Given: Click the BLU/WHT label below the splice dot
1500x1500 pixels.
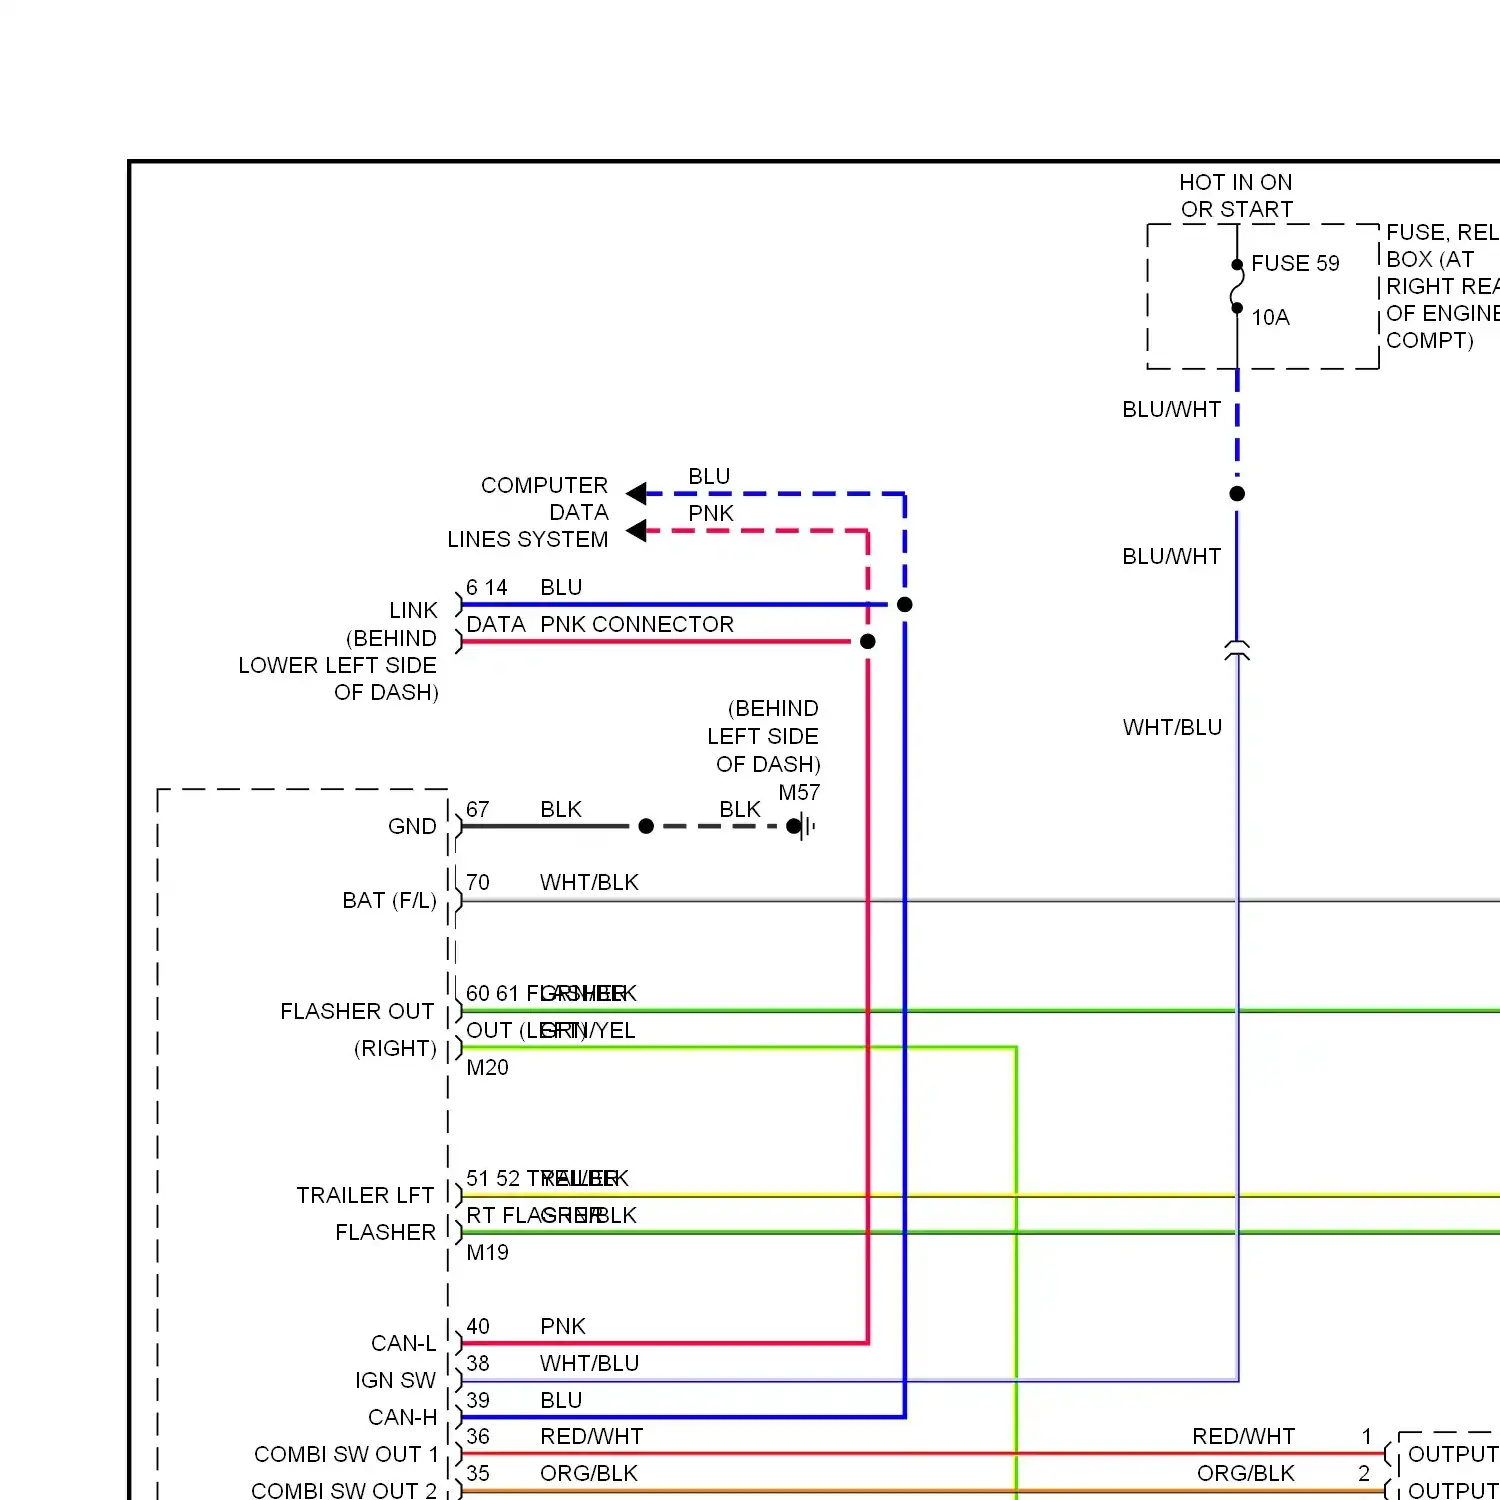Looking at the screenshot, I should tap(1172, 556).
